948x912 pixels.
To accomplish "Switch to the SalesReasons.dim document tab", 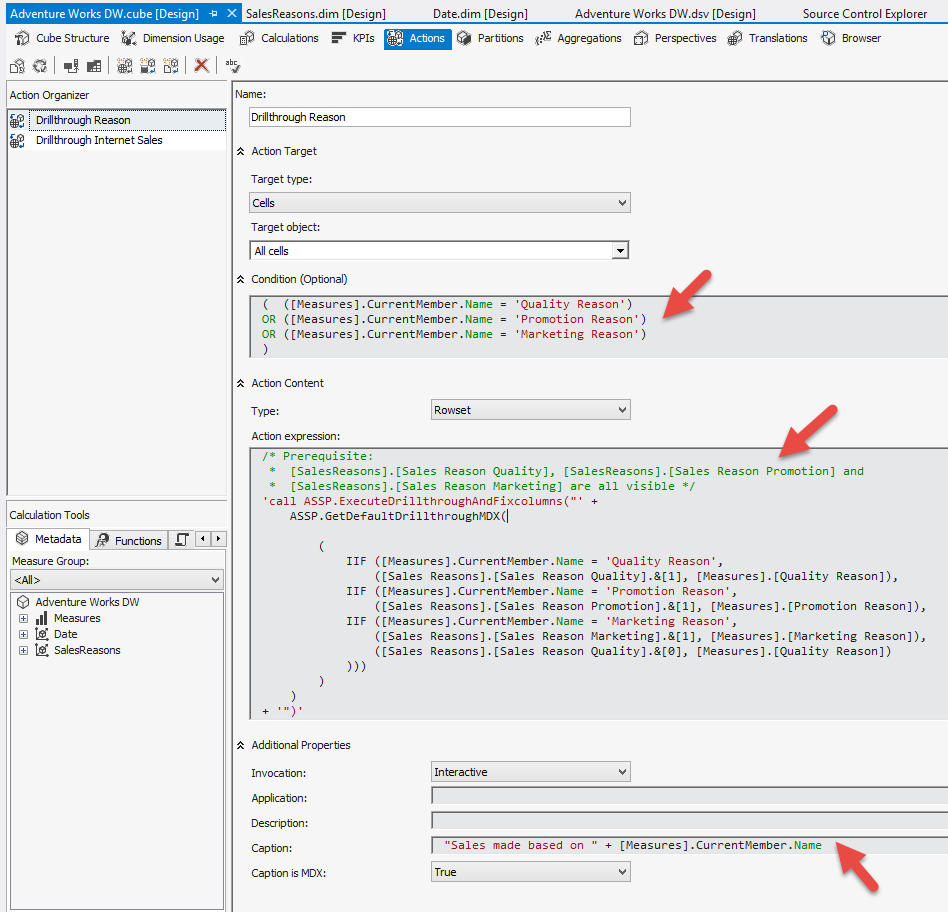I will pos(316,13).
